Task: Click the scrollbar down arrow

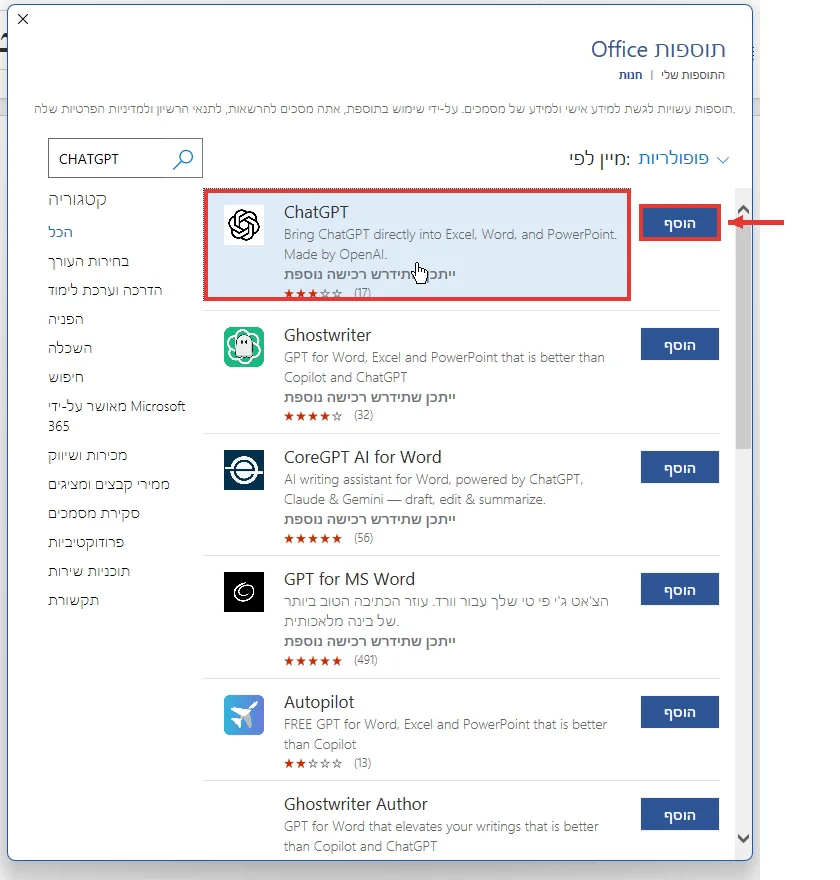Action: pos(743,838)
